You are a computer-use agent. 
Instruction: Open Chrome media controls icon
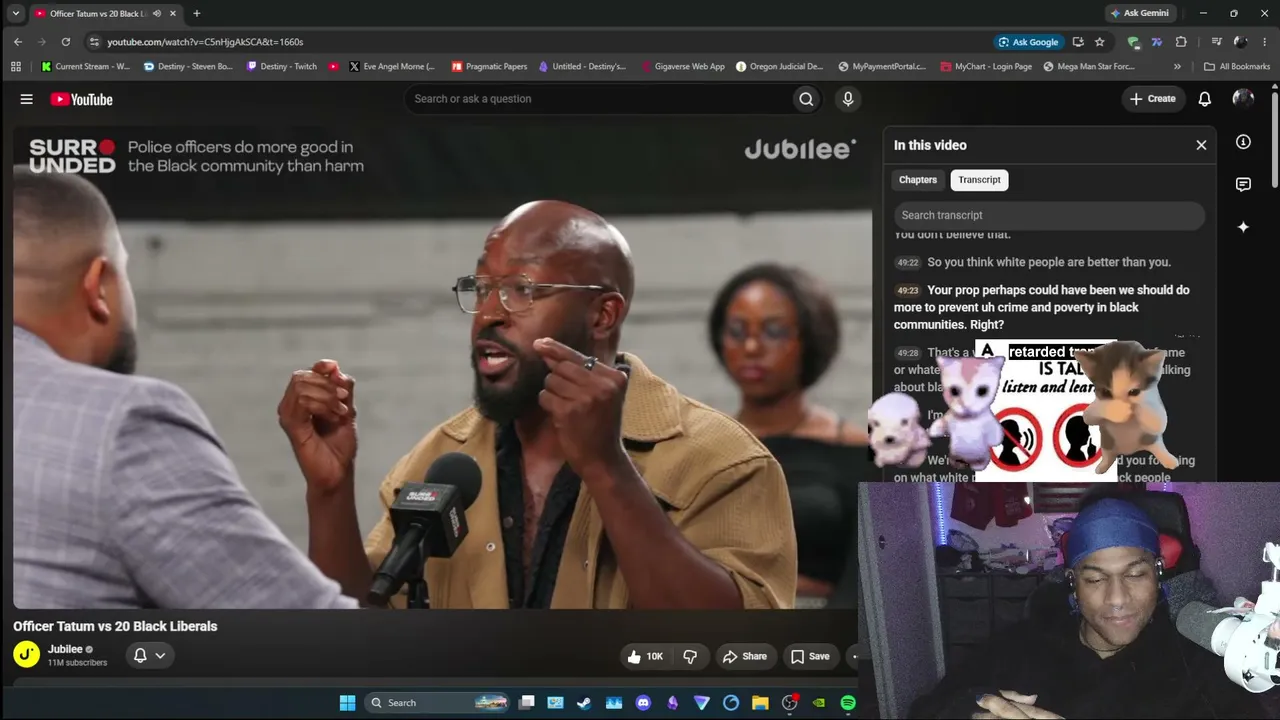click(1216, 42)
